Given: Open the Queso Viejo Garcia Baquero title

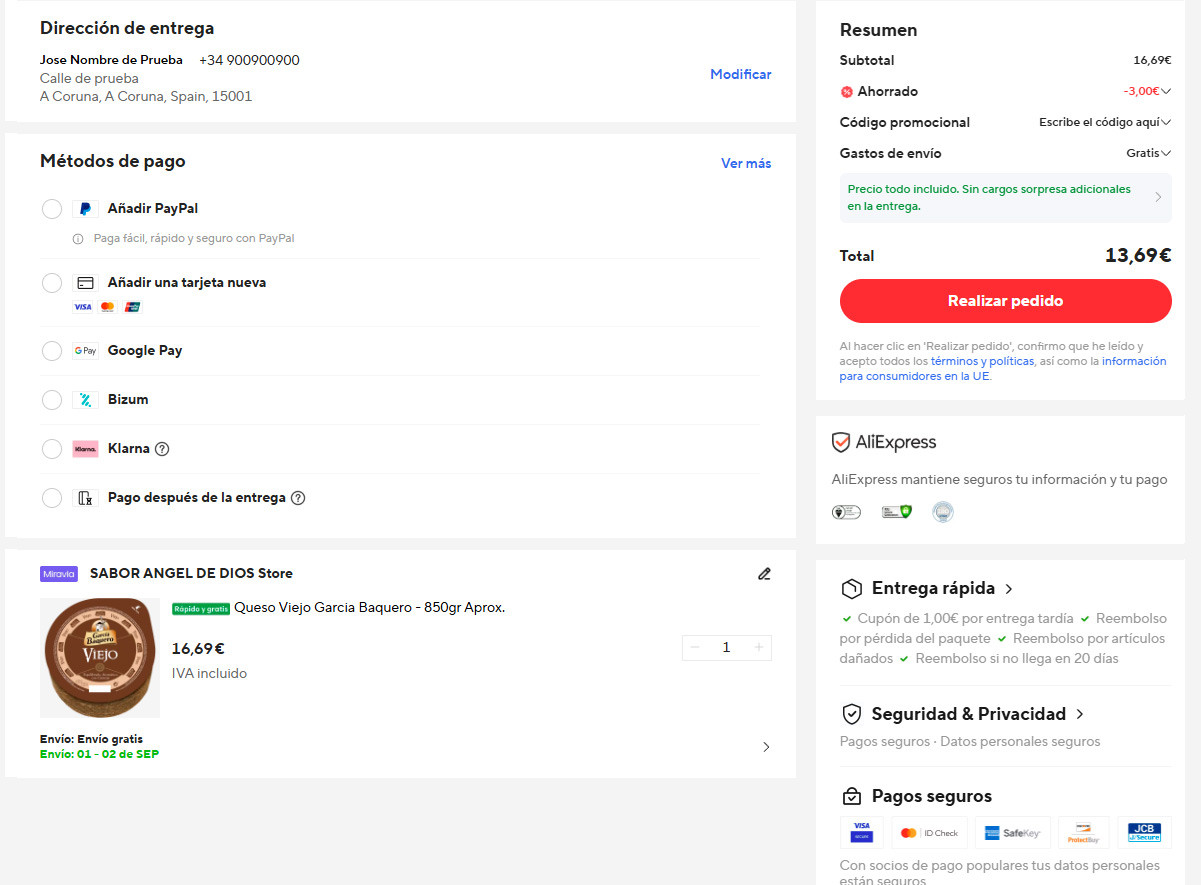Looking at the screenshot, I should 369,608.
